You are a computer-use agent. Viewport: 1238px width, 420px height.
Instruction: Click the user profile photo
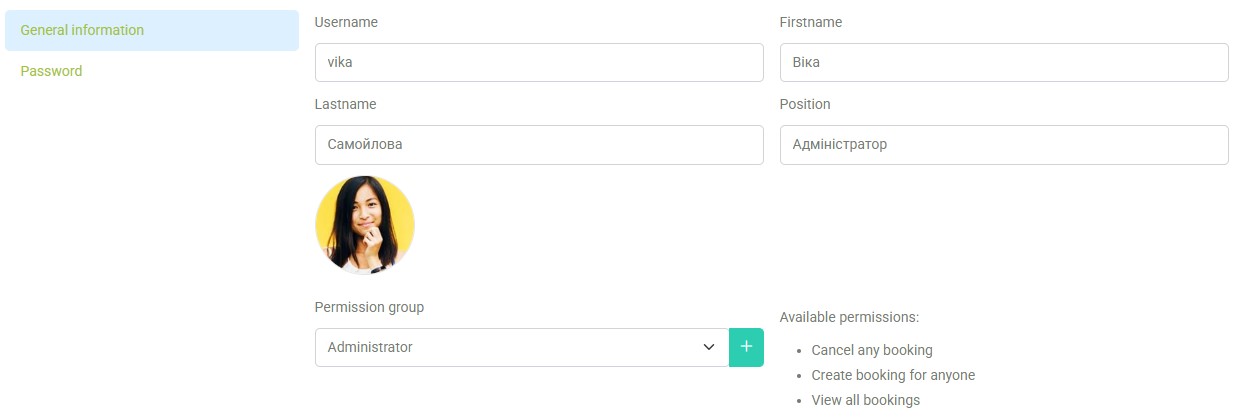pyautogui.click(x=365, y=225)
